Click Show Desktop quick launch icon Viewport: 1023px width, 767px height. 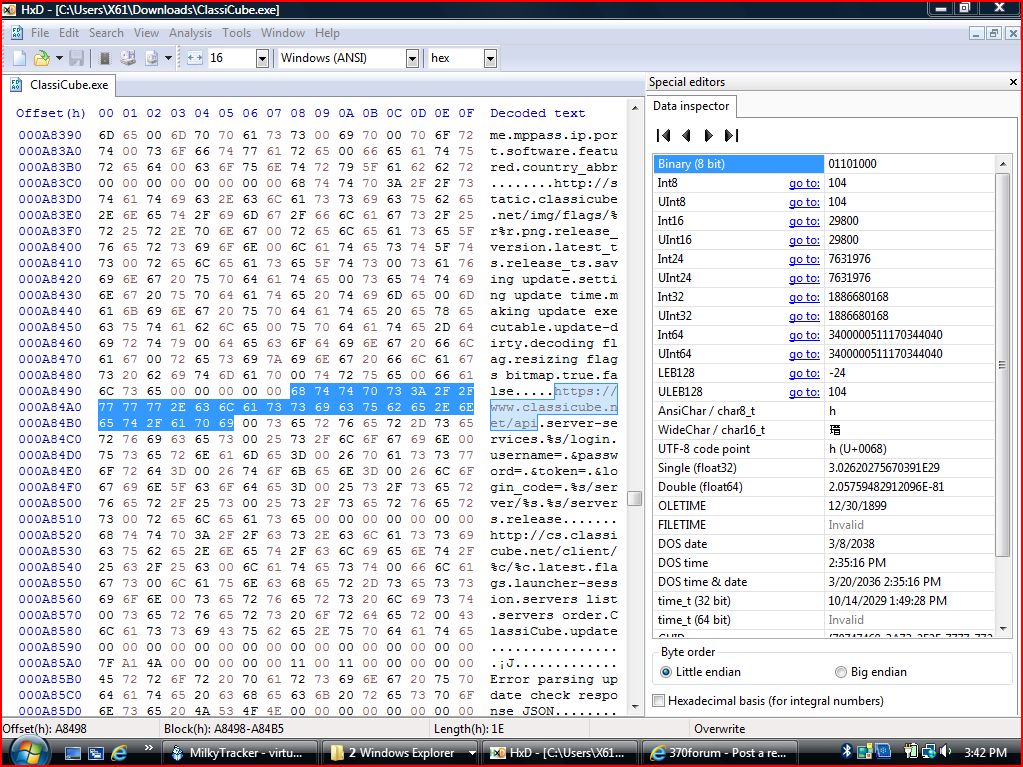click(x=72, y=753)
